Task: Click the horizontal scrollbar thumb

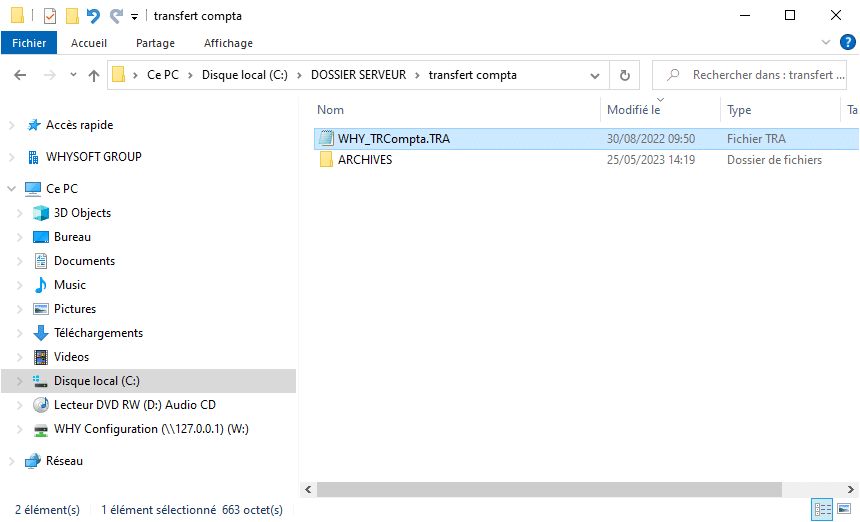Action: (549, 489)
